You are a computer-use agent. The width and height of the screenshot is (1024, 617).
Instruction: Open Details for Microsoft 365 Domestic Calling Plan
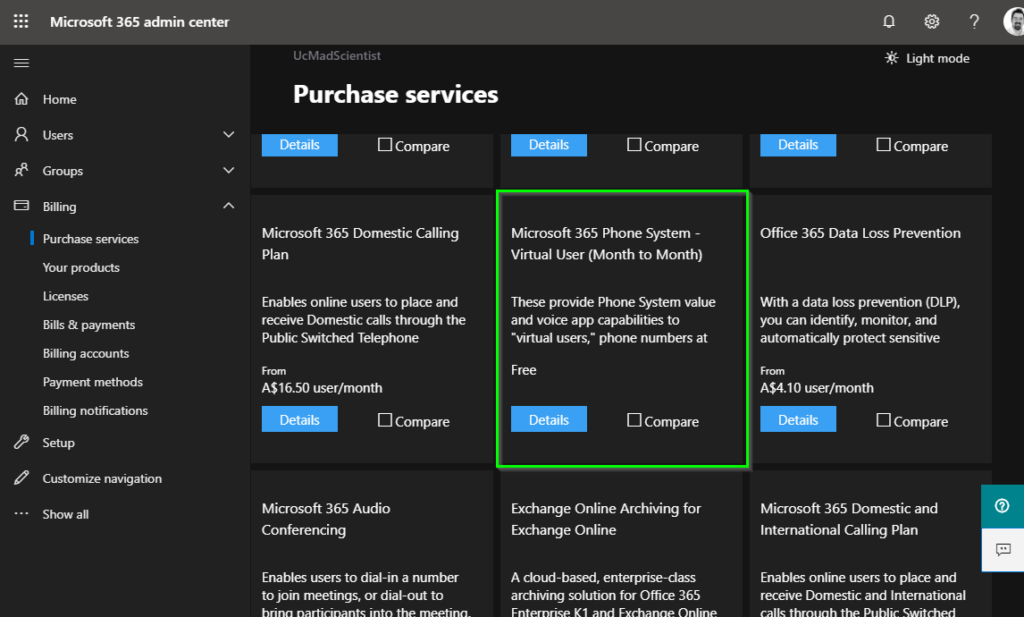[x=300, y=420]
